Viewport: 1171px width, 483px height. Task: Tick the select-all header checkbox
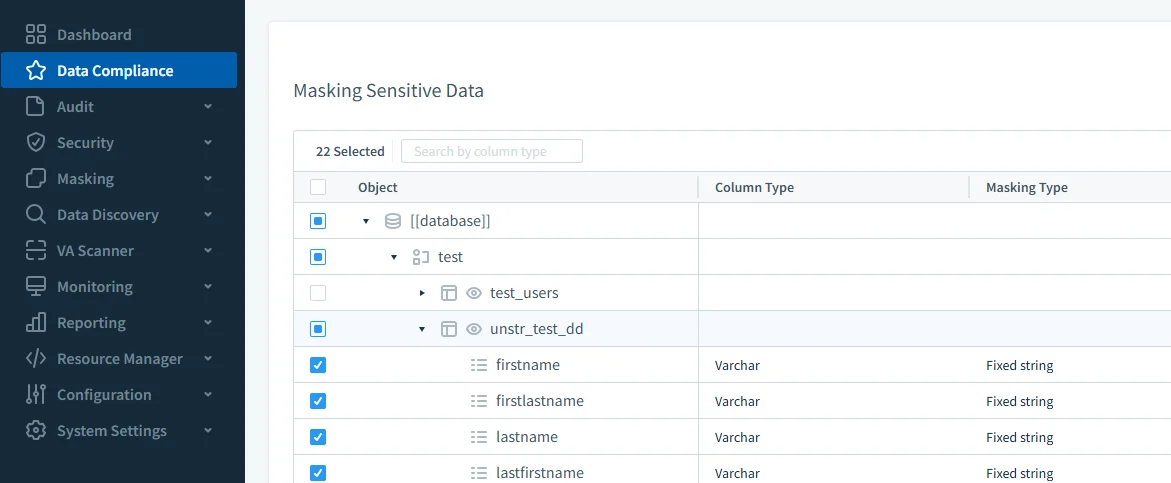318,187
